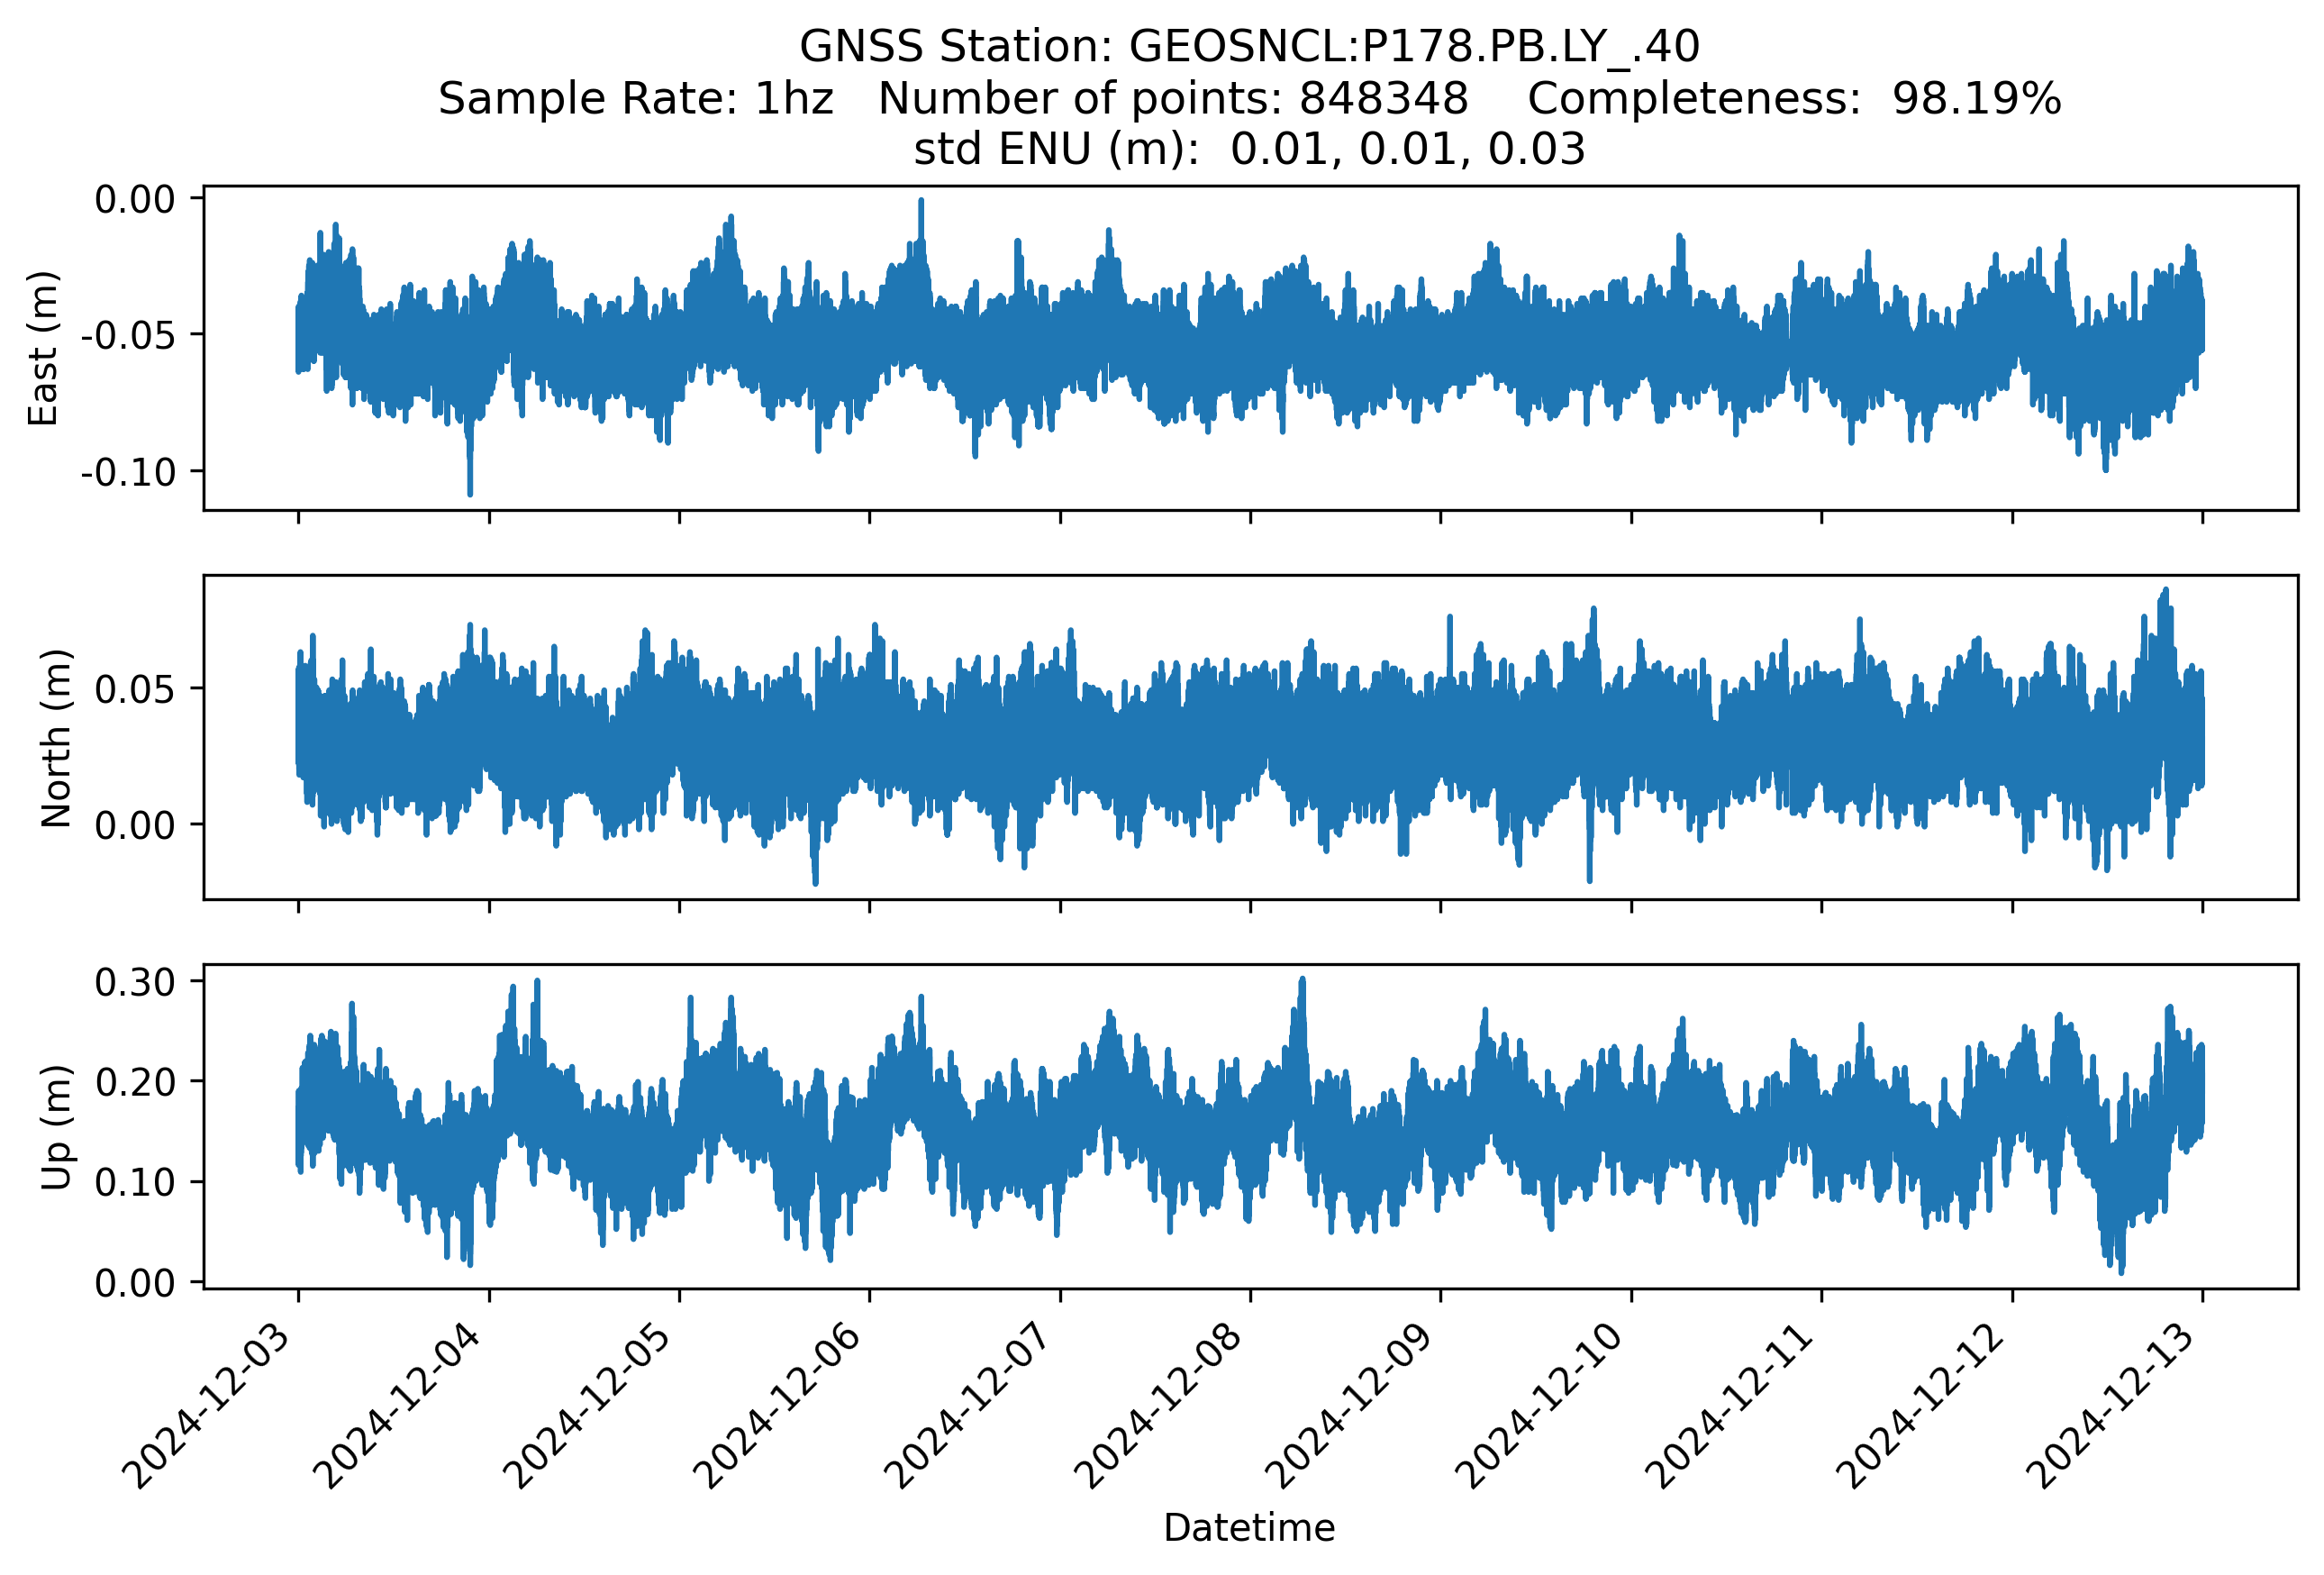The image size is (2324, 1575).
Task: Click the -0.10 tick on East axis
Action: [x=127, y=472]
